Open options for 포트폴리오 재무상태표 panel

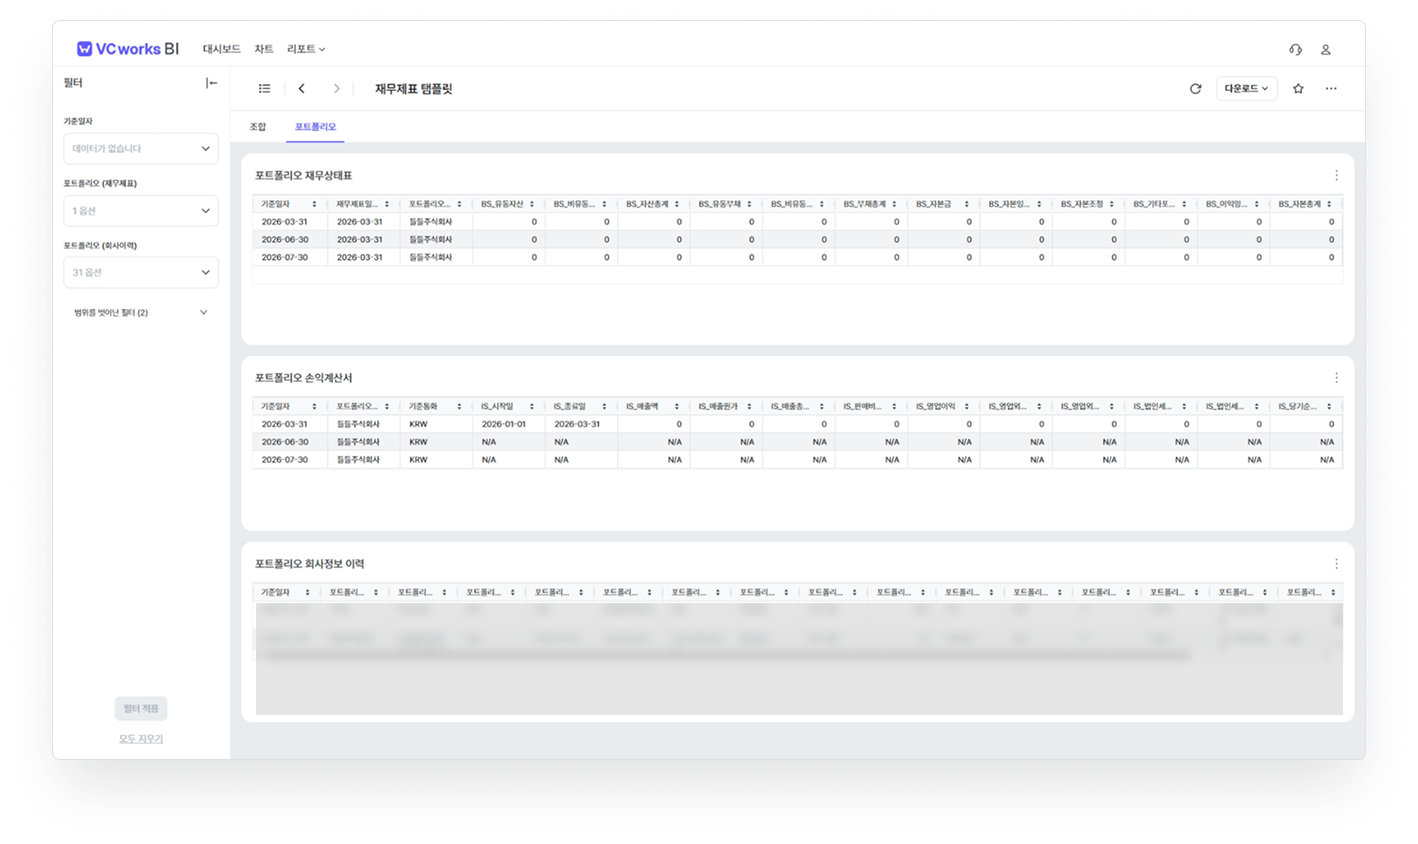coord(1336,175)
